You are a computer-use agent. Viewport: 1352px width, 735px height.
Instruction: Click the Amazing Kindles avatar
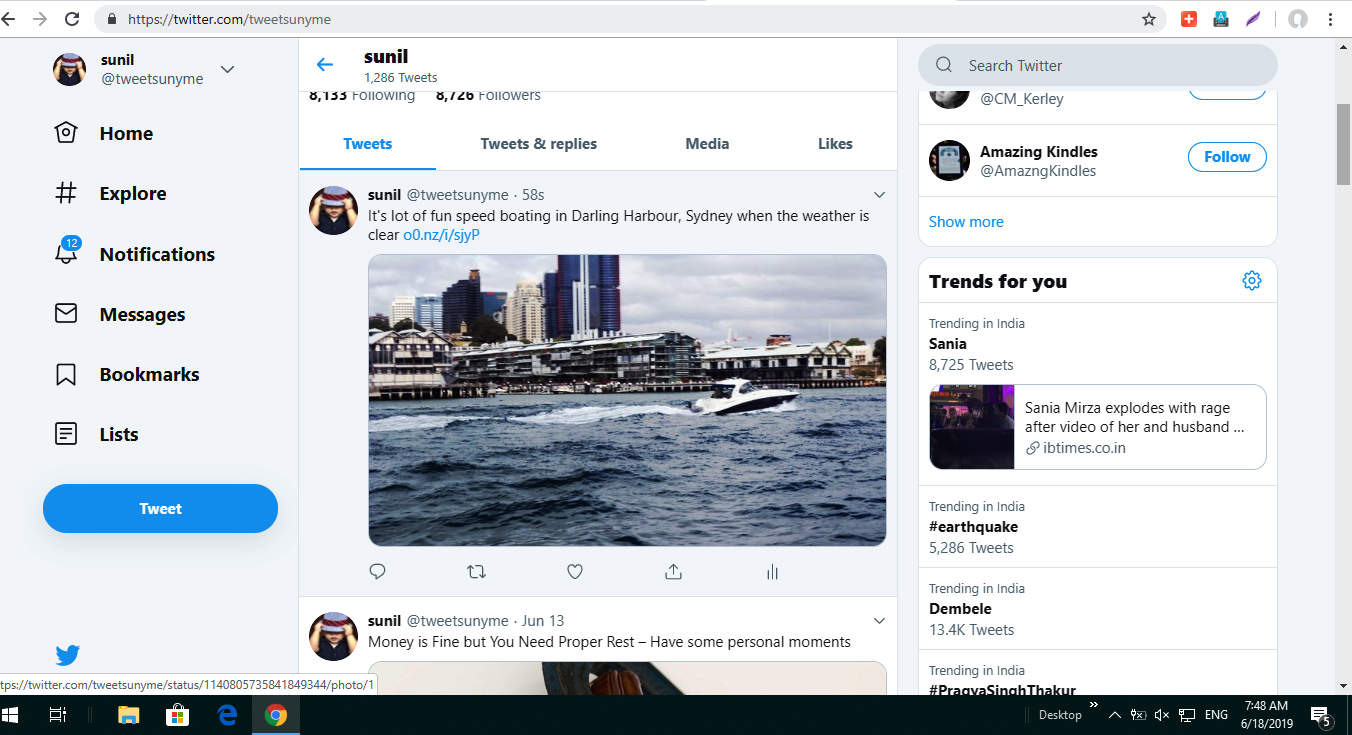[949, 160]
